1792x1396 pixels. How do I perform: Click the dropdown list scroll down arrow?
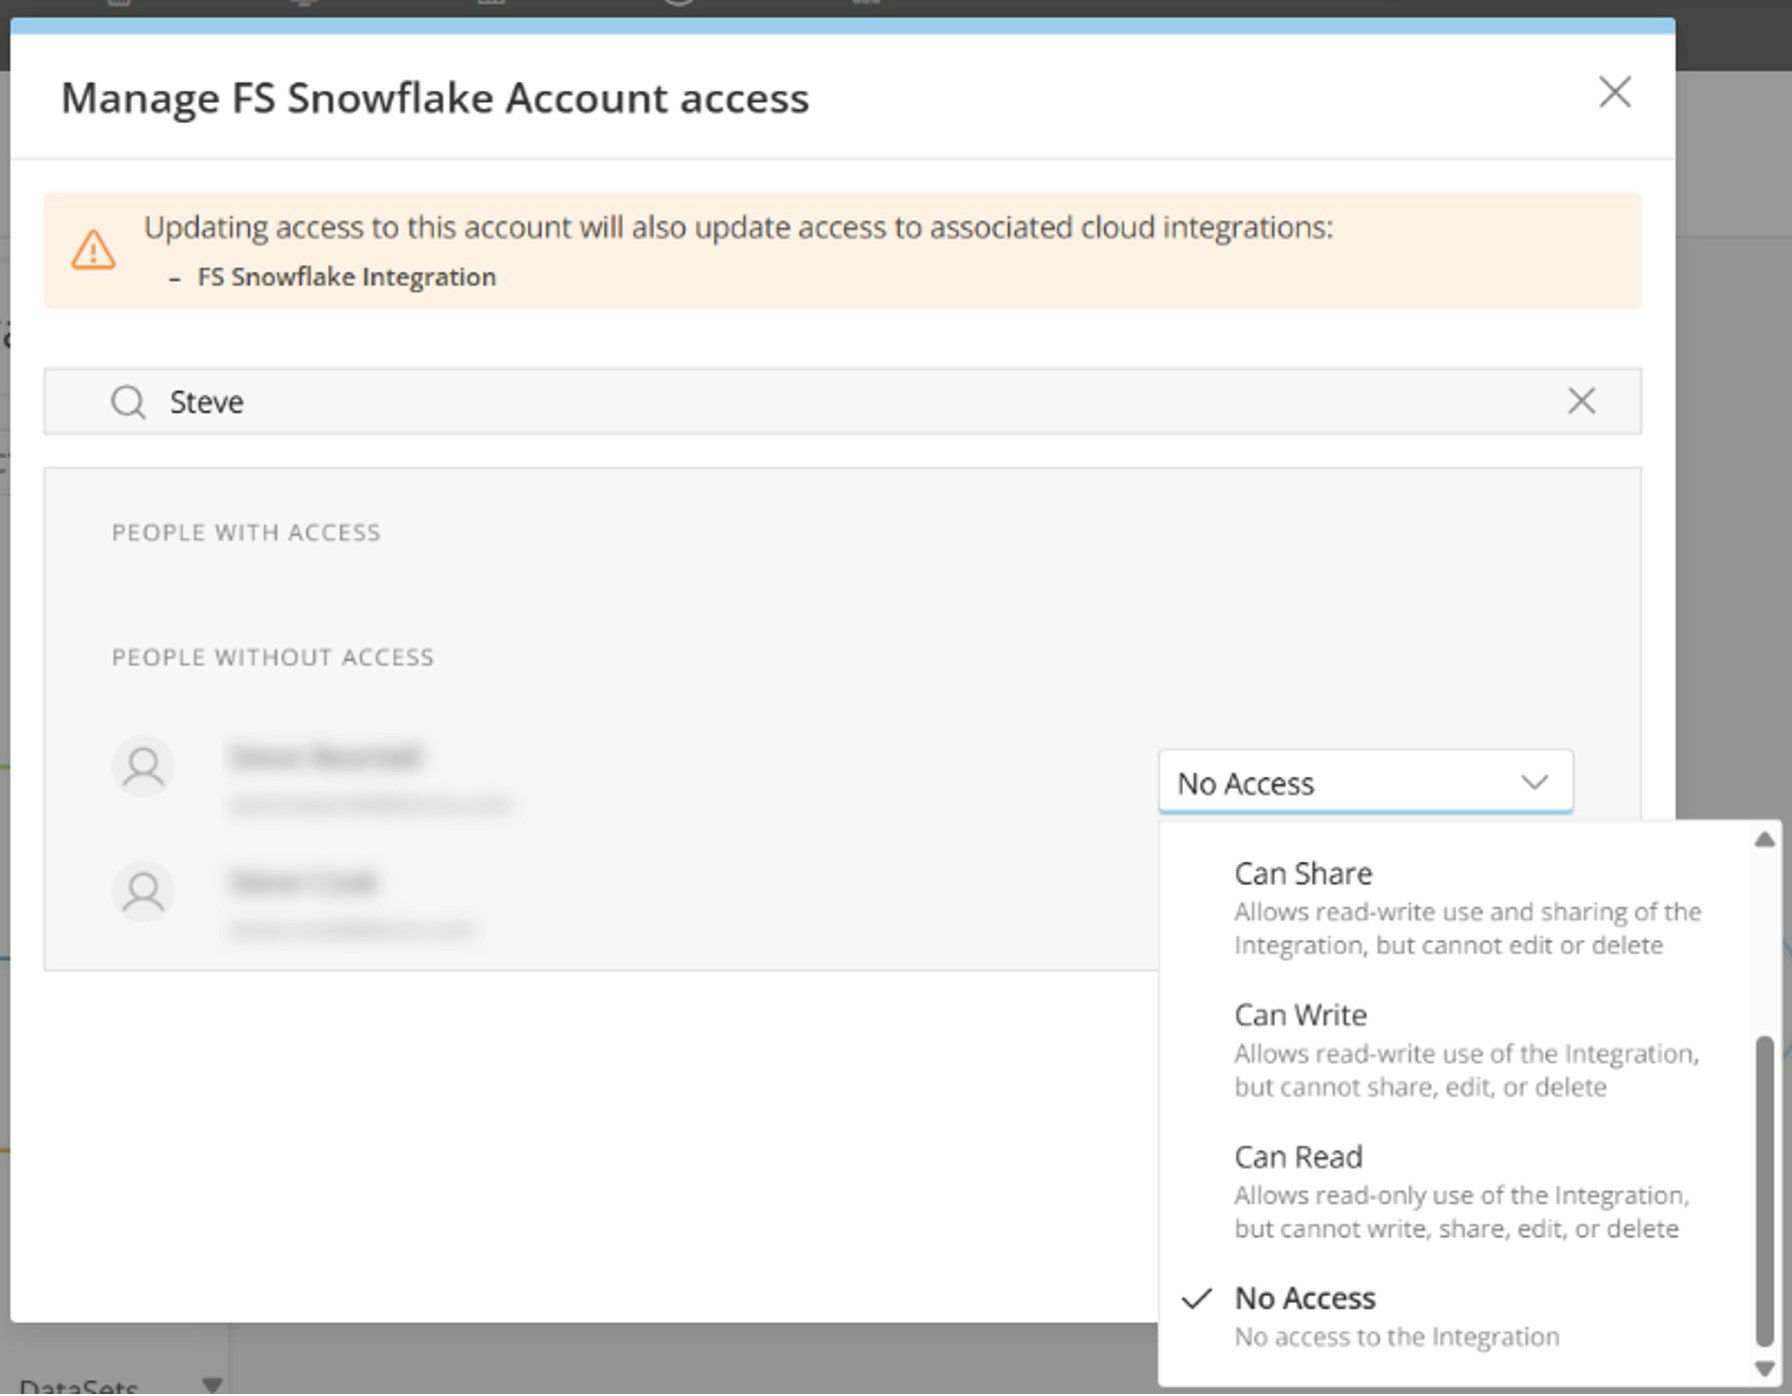pyautogui.click(x=1764, y=1368)
